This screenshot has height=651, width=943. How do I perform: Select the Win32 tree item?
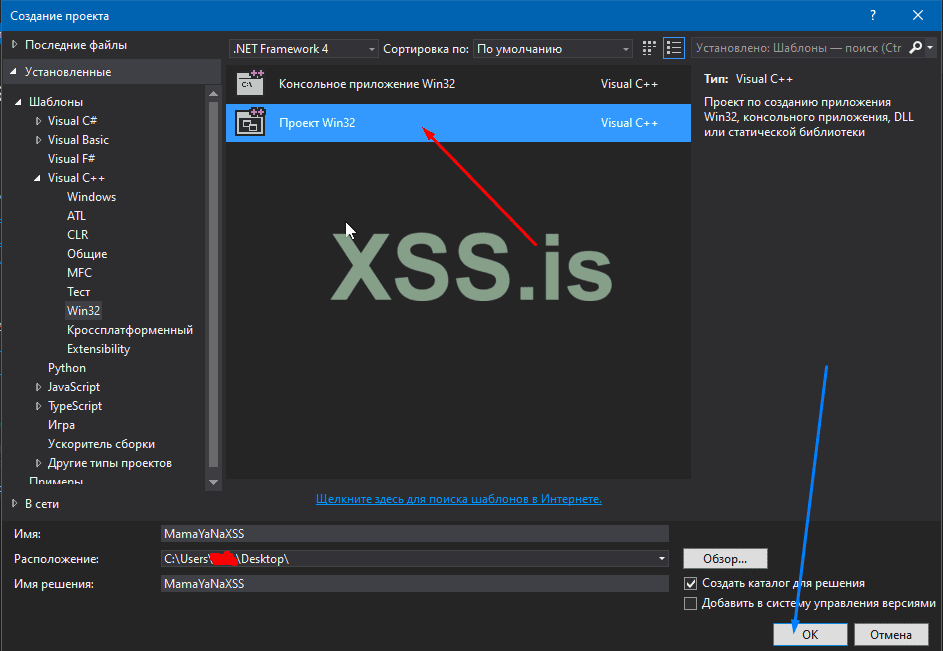(x=83, y=310)
